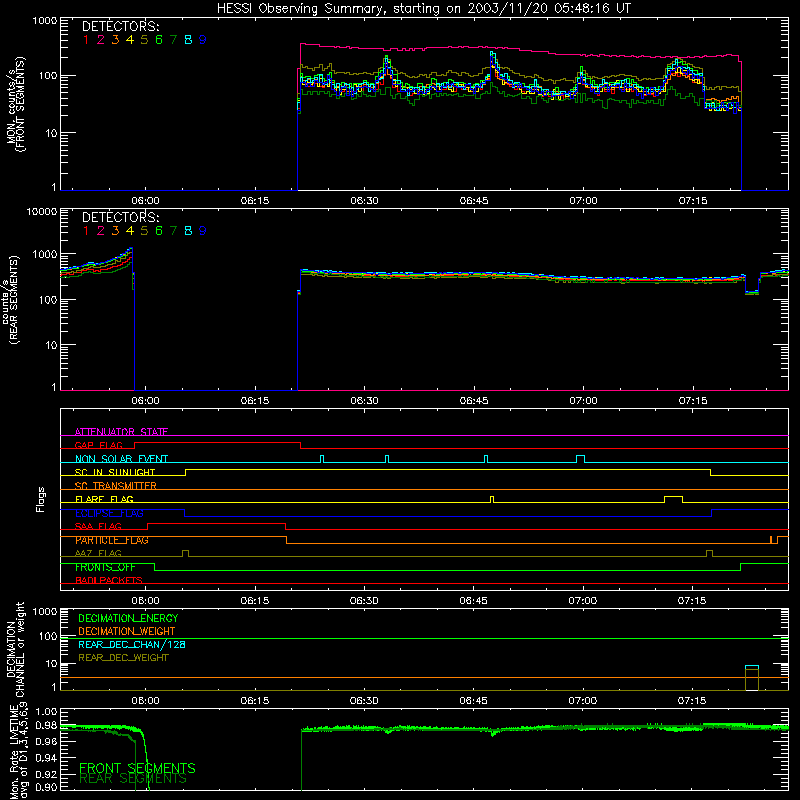Select the SAA_FLAG label
Image resolution: width=800 pixels, height=800 pixels.
[98, 526]
